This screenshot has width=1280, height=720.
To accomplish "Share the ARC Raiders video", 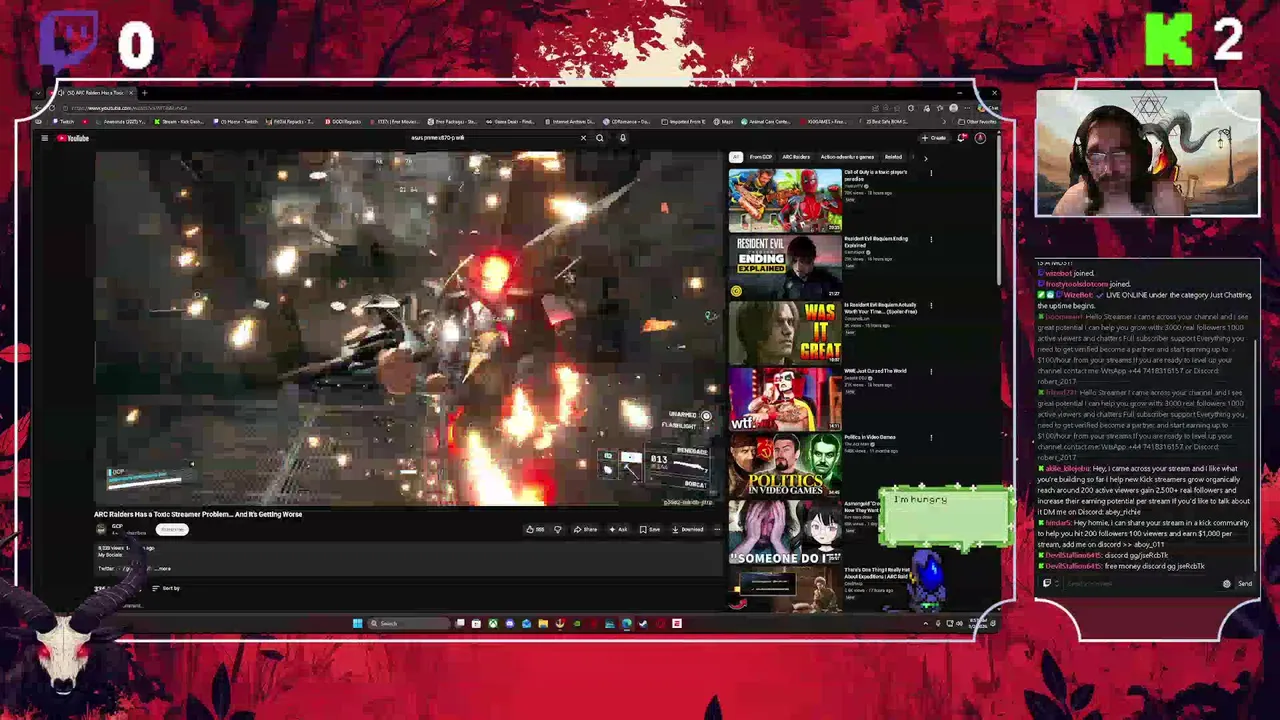I will pyautogui.click(x=587, y=530).
